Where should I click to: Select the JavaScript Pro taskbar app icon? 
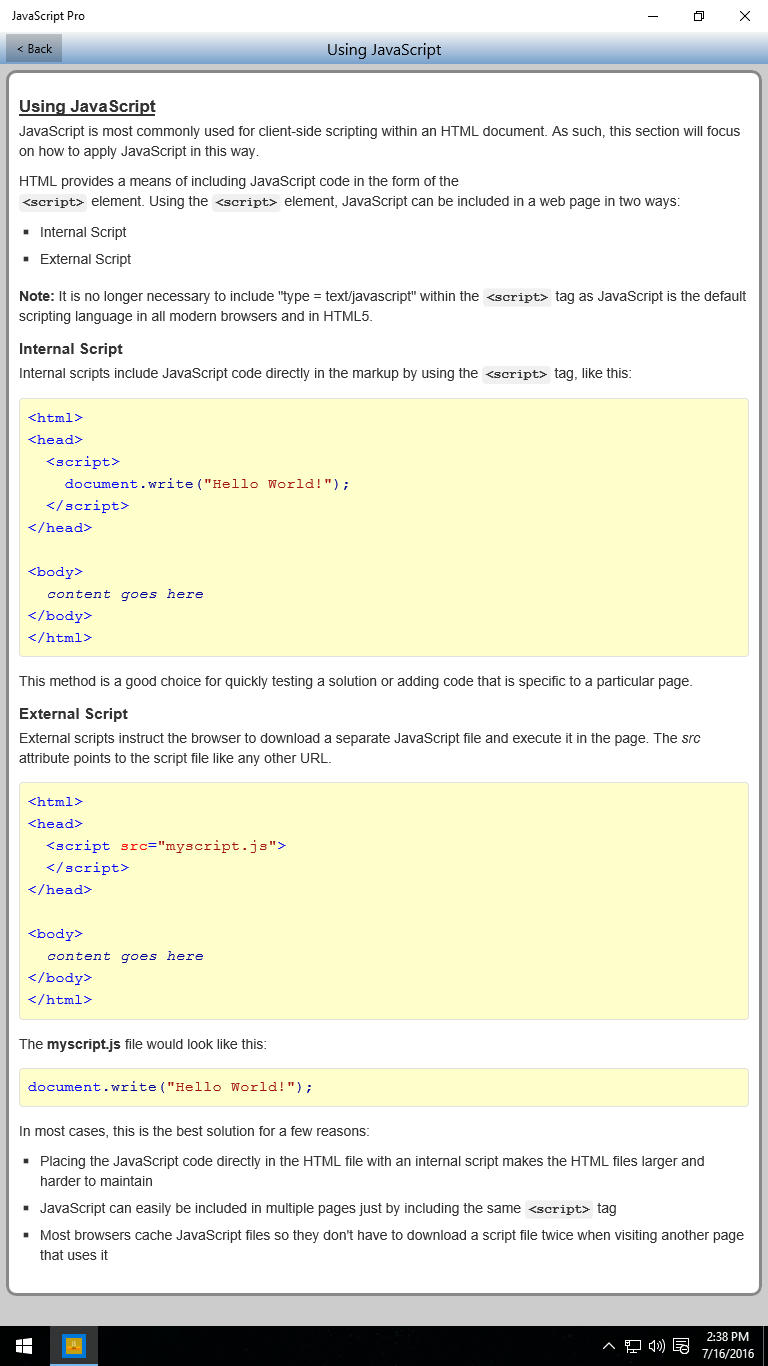tap(74, 1346)
